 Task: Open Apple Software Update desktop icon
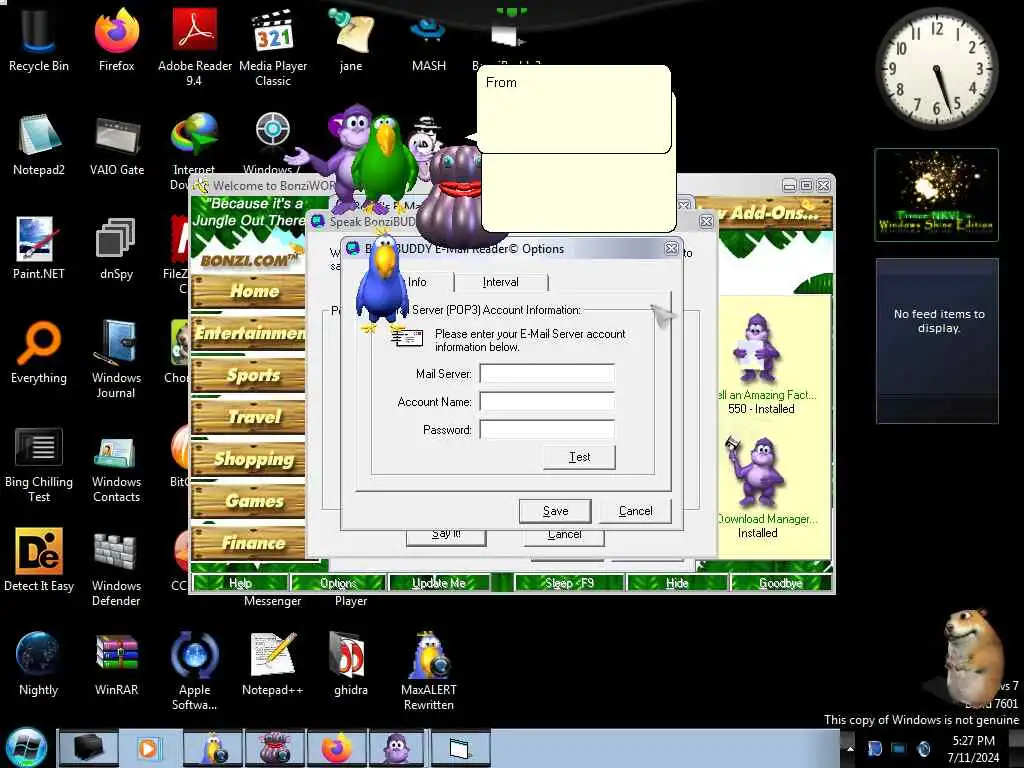click(x=195, y=670)
